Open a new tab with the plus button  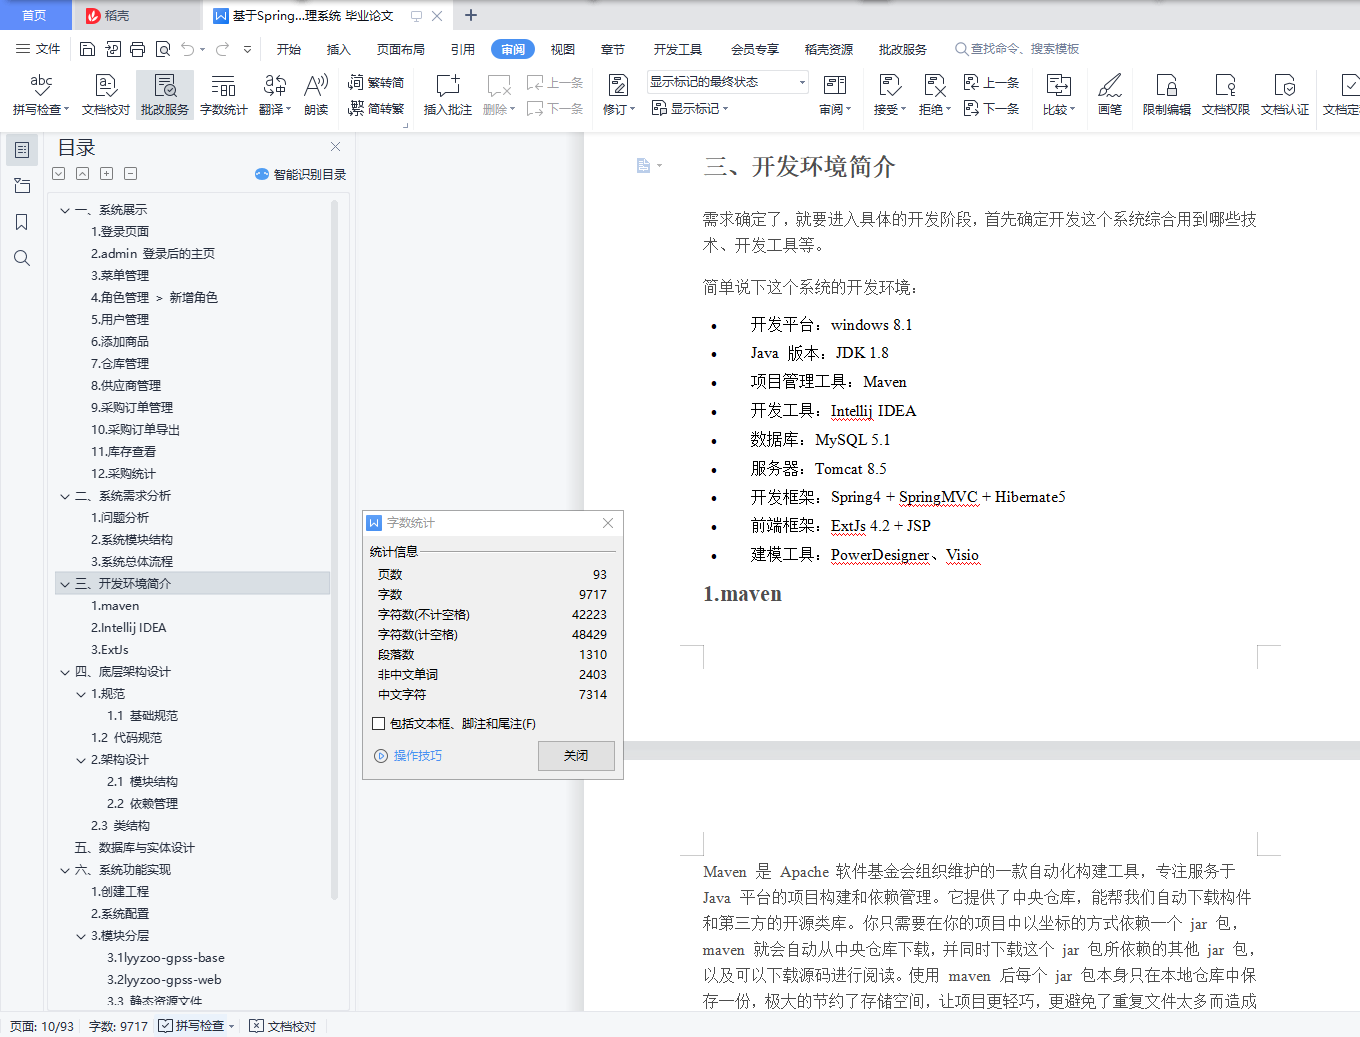[471, 15]
